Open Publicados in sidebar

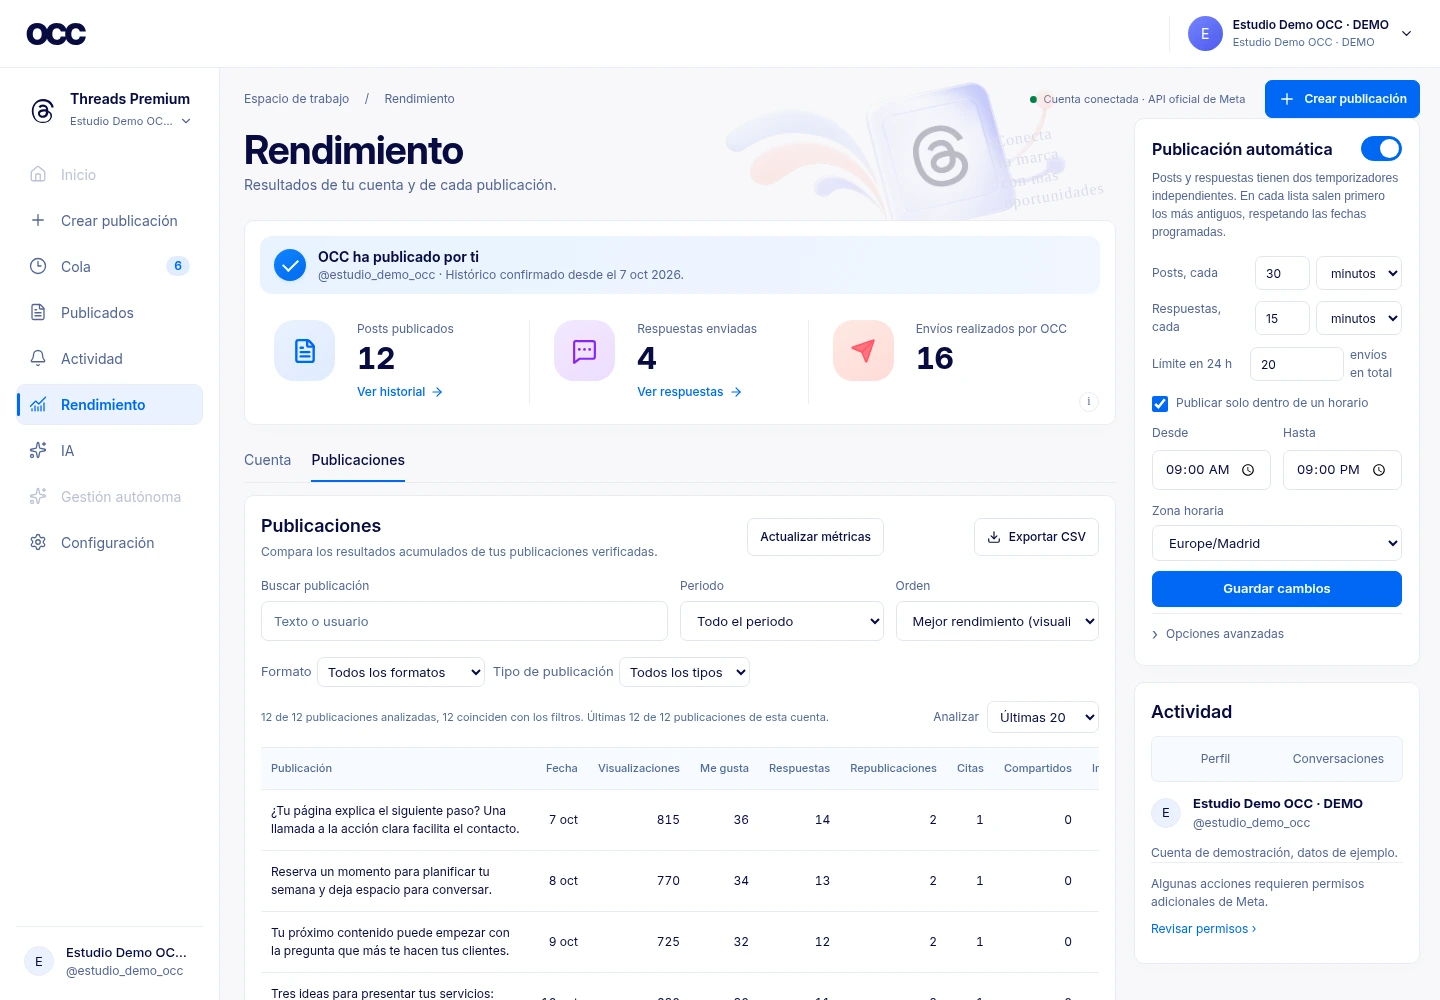pos(110,312)
